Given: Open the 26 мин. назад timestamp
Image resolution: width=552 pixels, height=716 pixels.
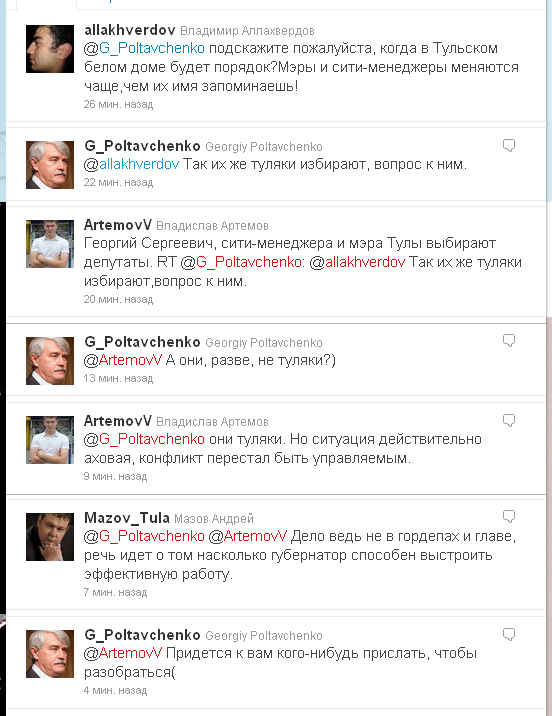Looking at the screenshot, I should [x=118, y=105].
